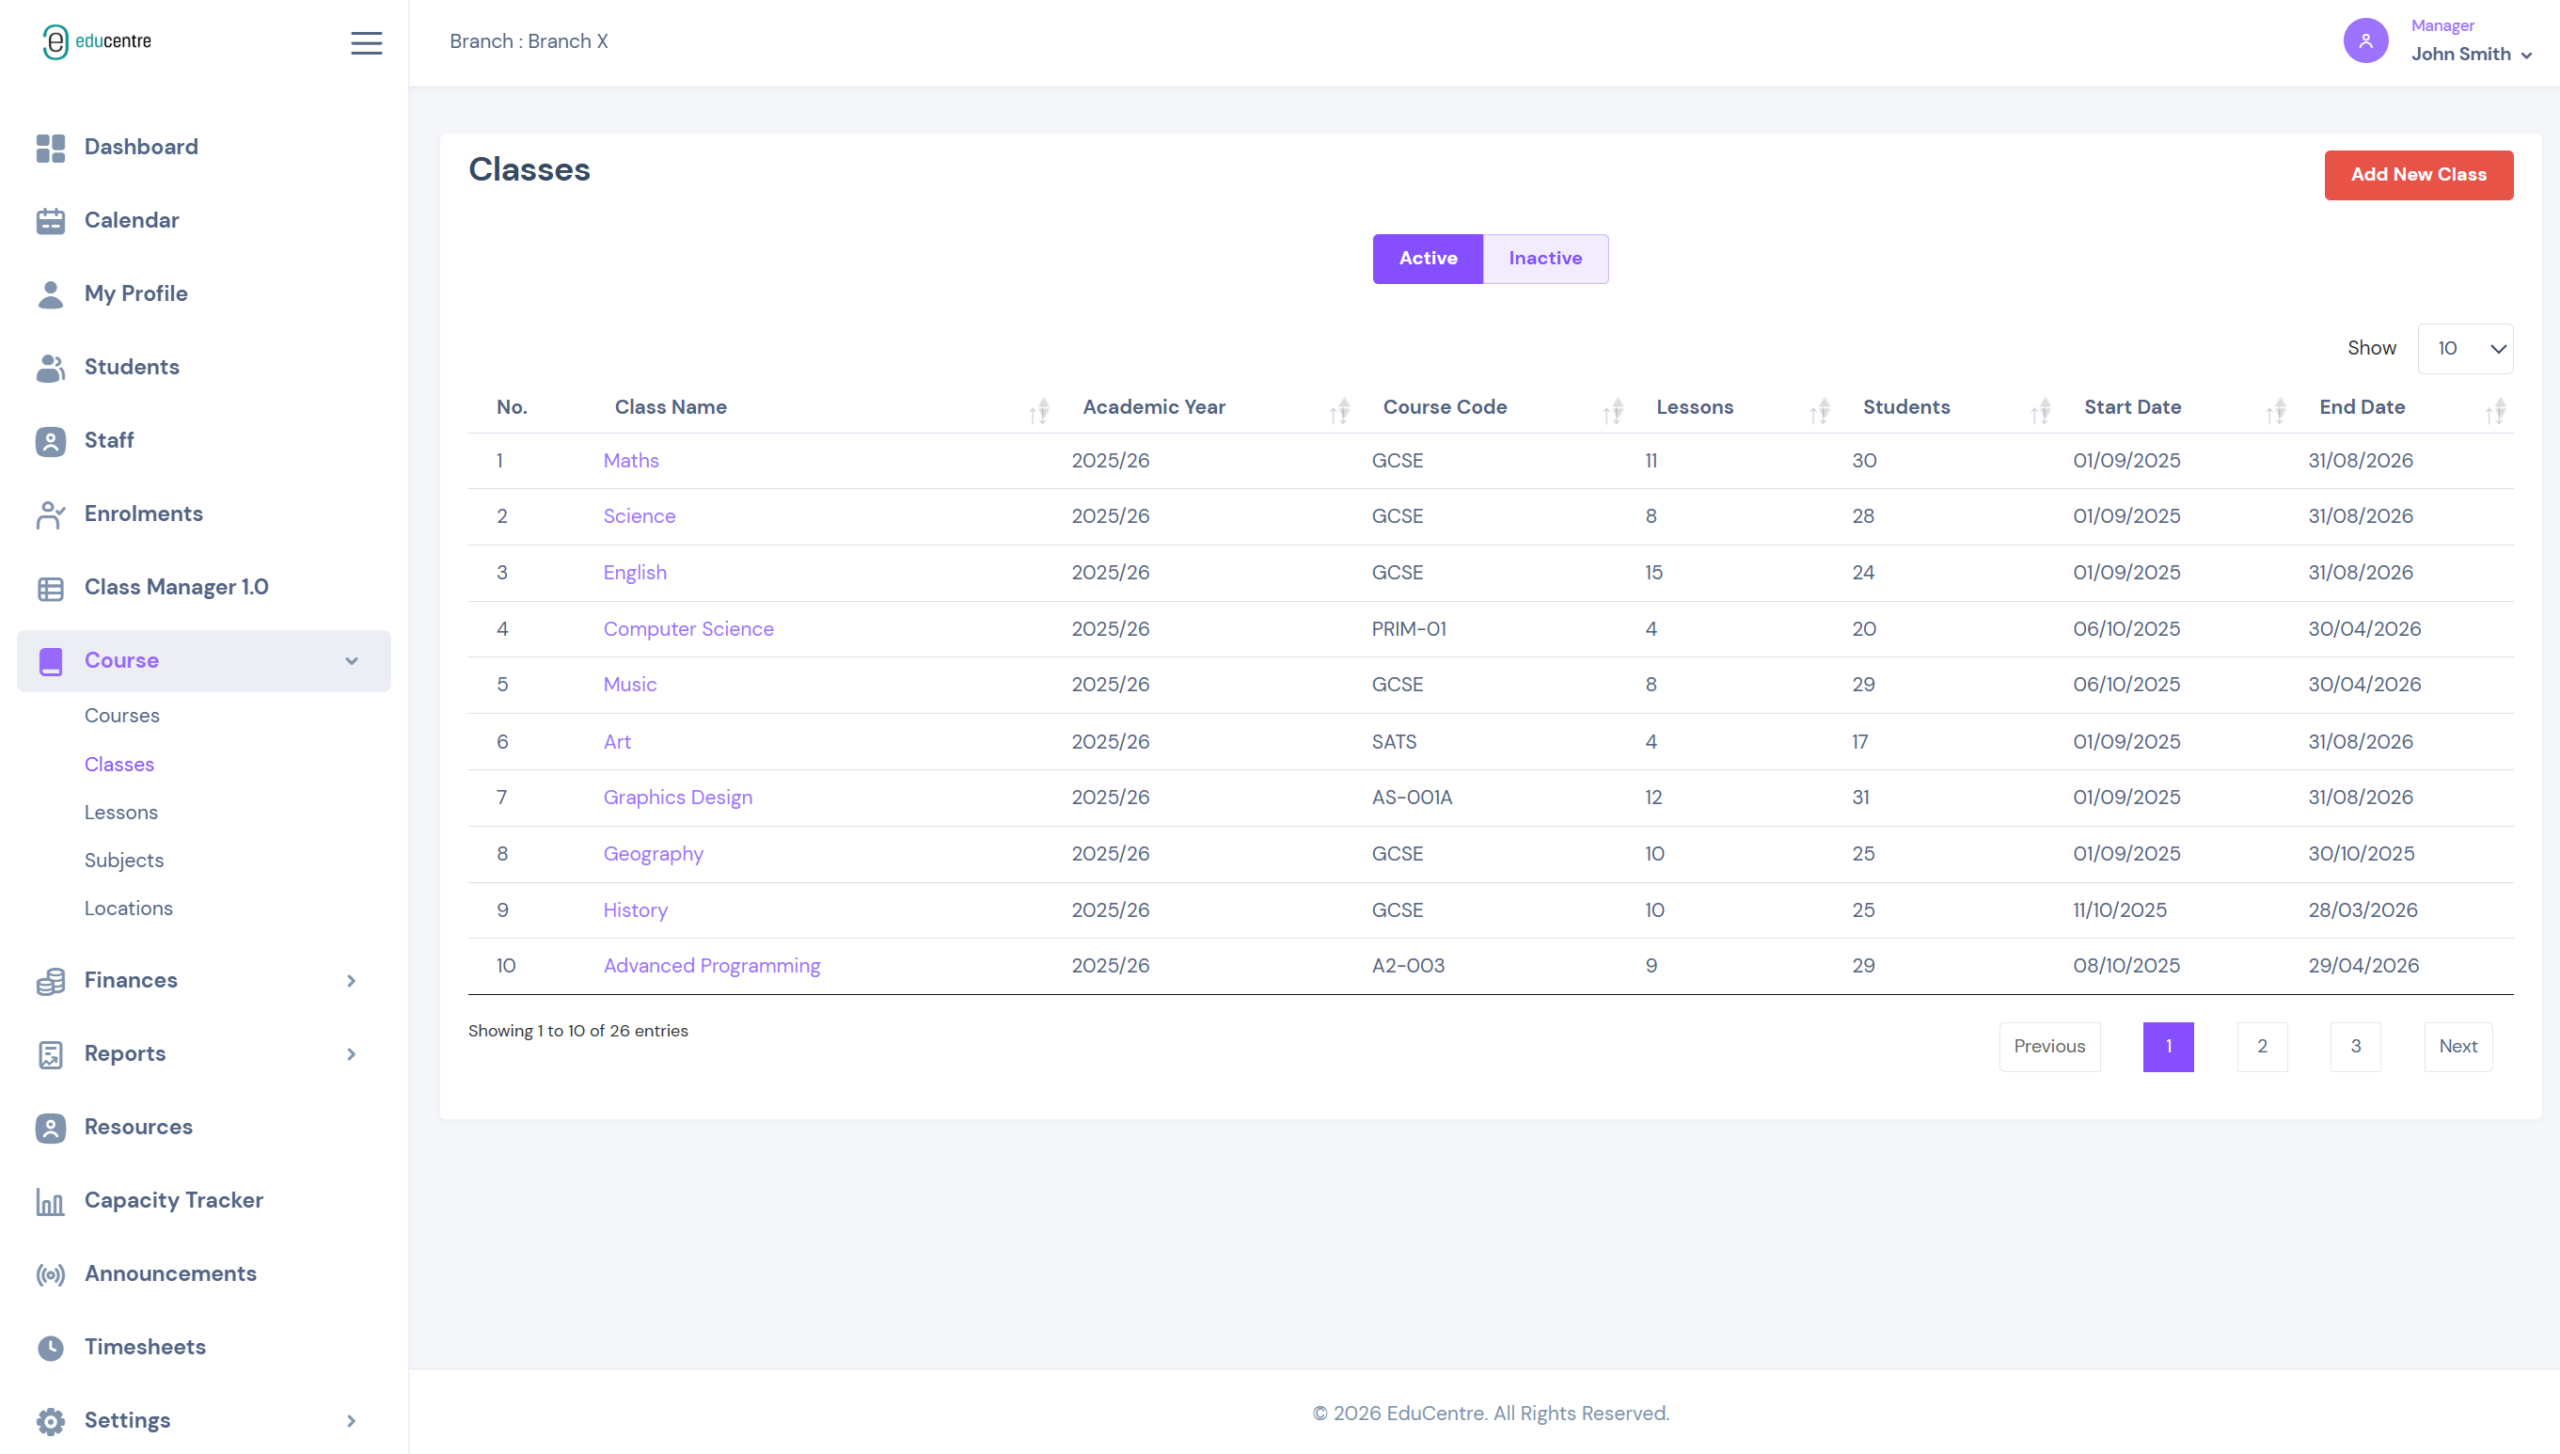Open John Smith account dropdown
Screen dimensions: 2560x1454
coord(2470,54)
